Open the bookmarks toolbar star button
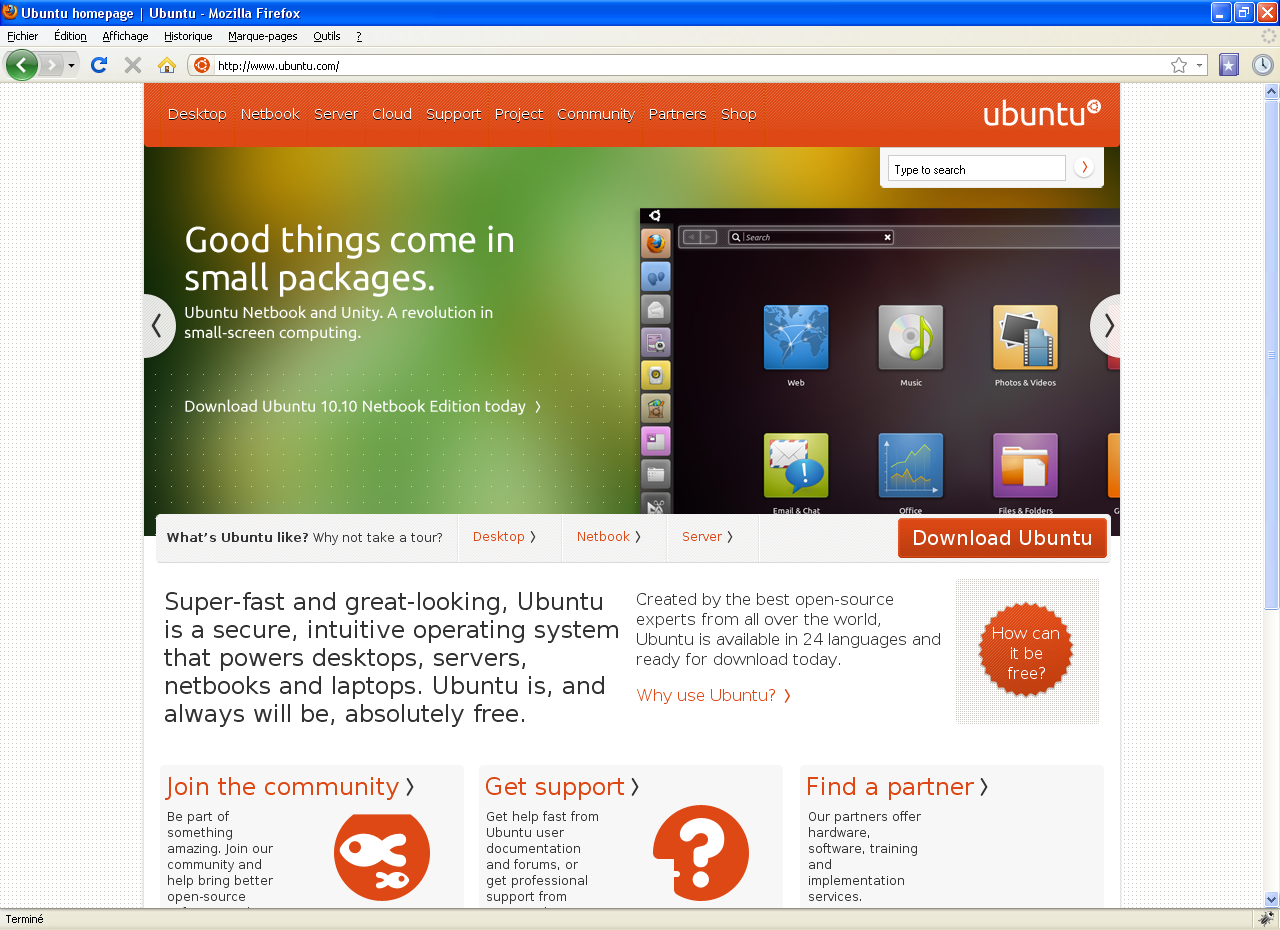The height and width of the screenshot is (930, 1280). click(1229, 65)
